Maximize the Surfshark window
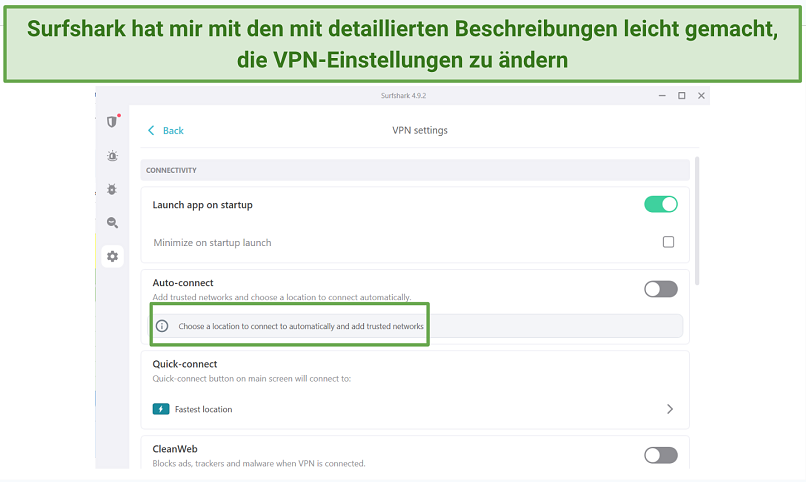 [x=682, y=96]
